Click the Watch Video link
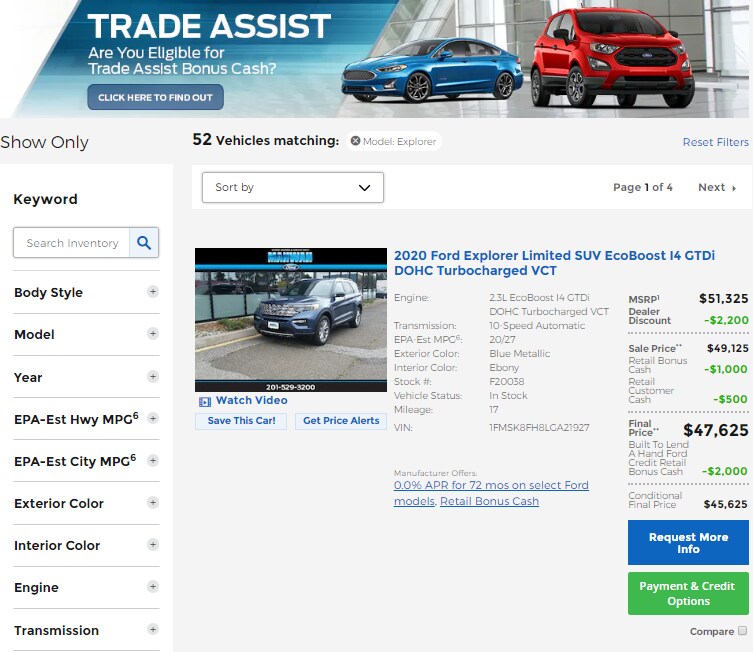 pos(252,400)
